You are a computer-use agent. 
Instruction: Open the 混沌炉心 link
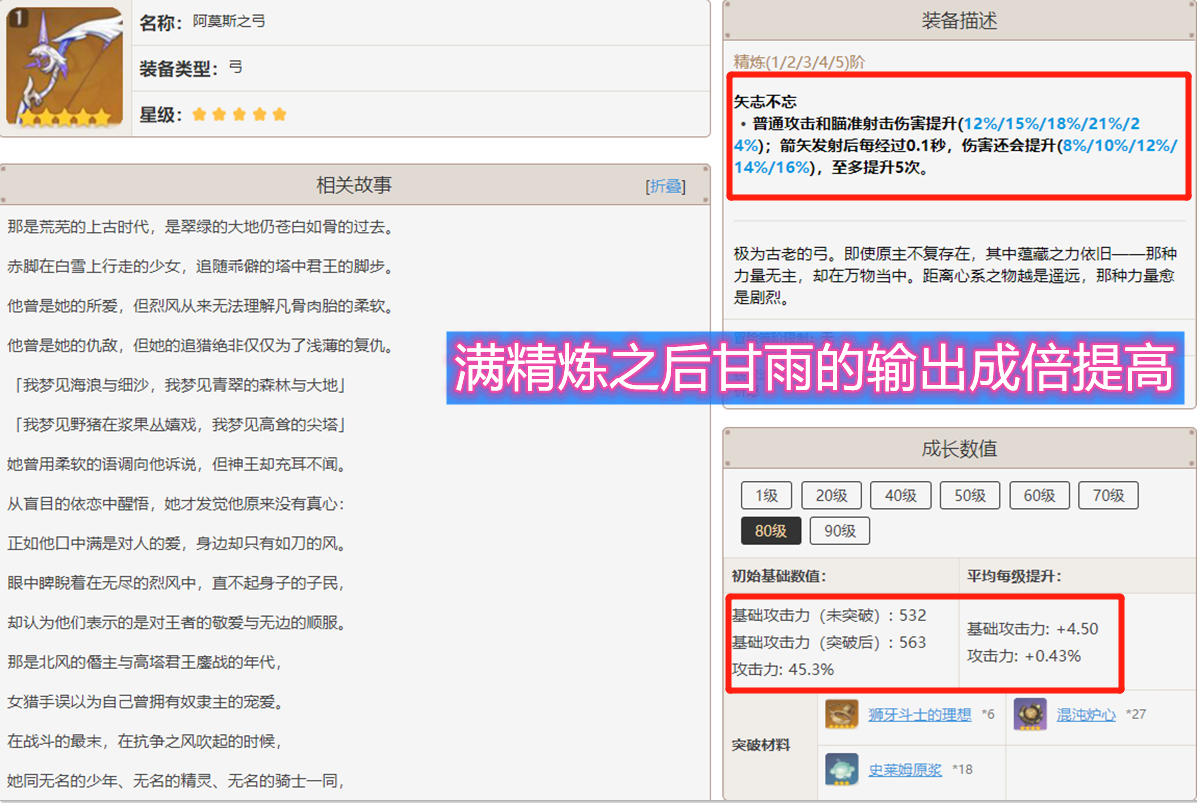(x=1086, y=715)
